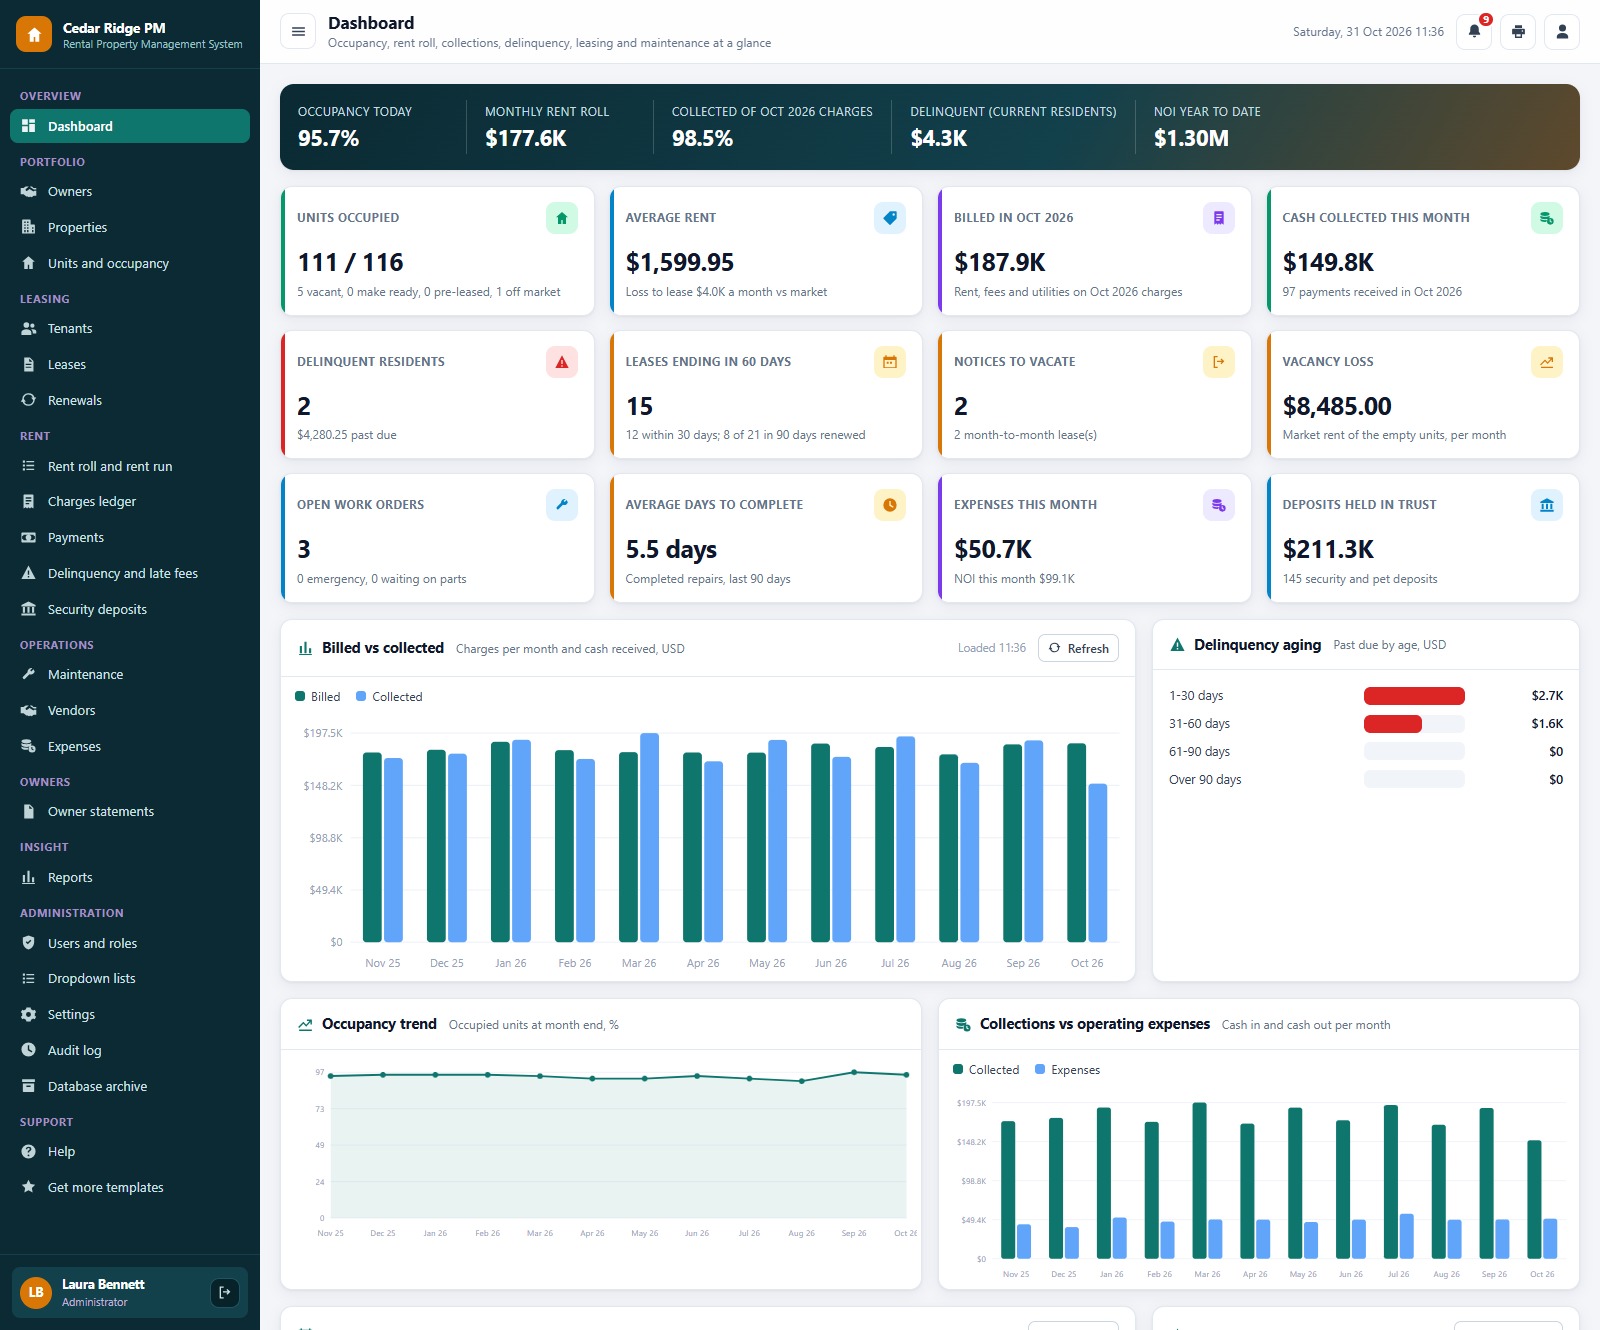Navigate to Rent roll and rent run

tap(130, 467)
